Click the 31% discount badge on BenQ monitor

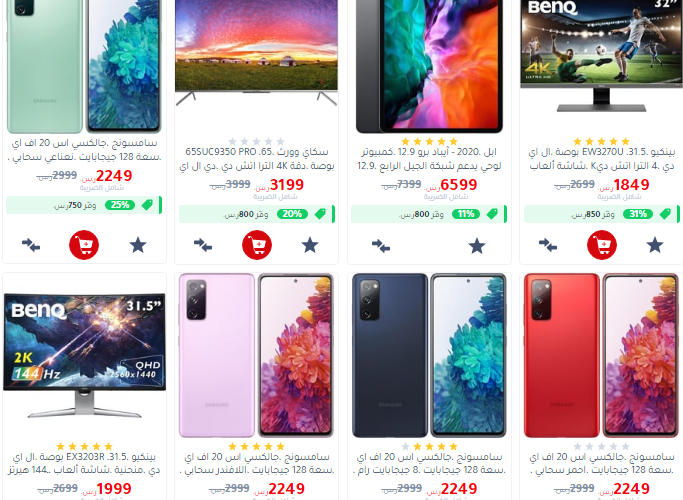tap(638, 214)
